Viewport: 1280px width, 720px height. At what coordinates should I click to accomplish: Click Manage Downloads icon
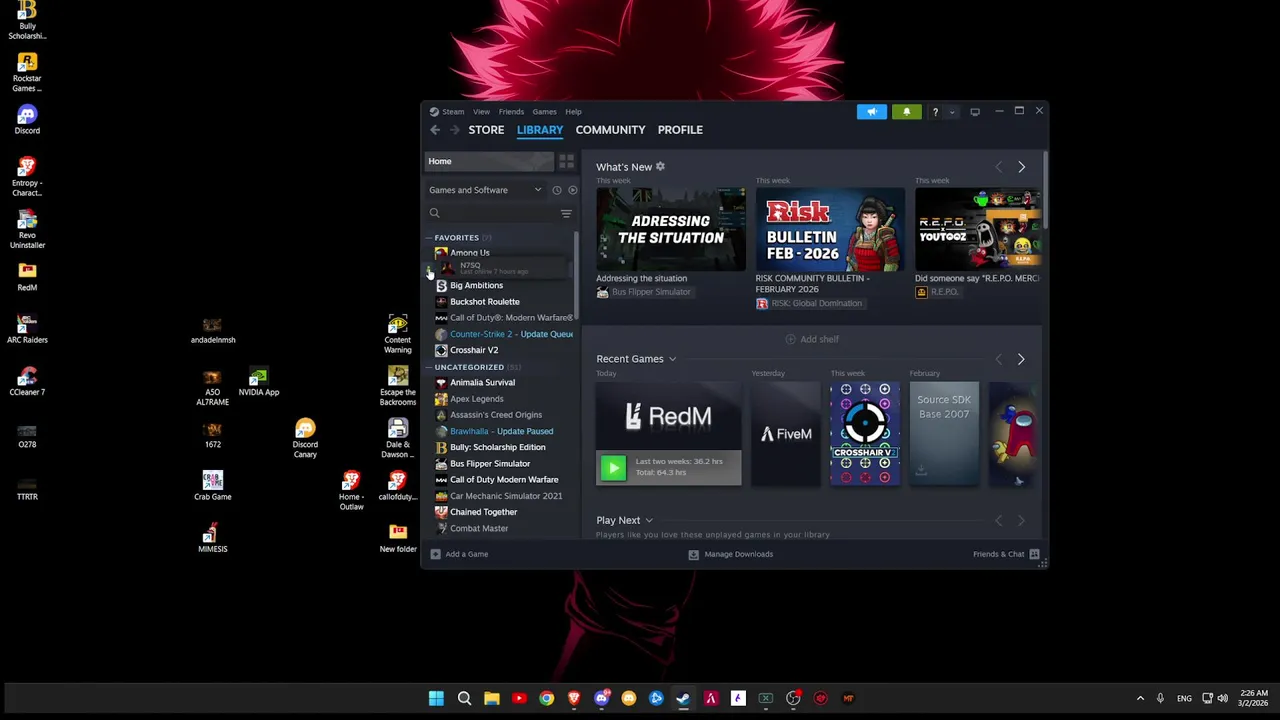tap(693, 554)
